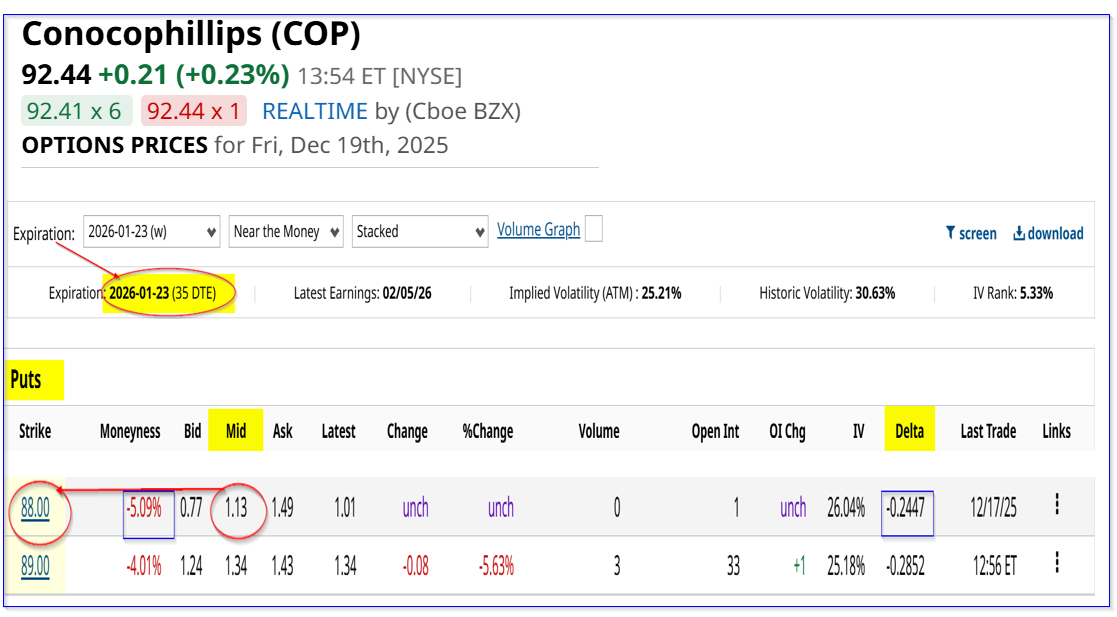Sort by the Mid column header
The width and height of the screenshot is (1117, 617).
[x=236, y=431]
